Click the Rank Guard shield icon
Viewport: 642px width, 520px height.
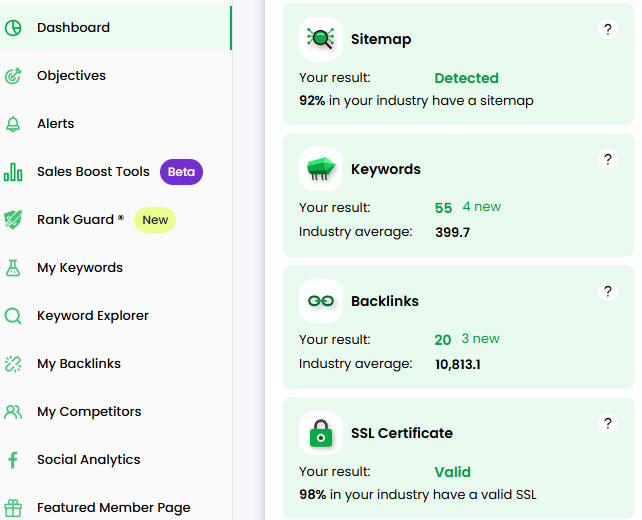13,219
